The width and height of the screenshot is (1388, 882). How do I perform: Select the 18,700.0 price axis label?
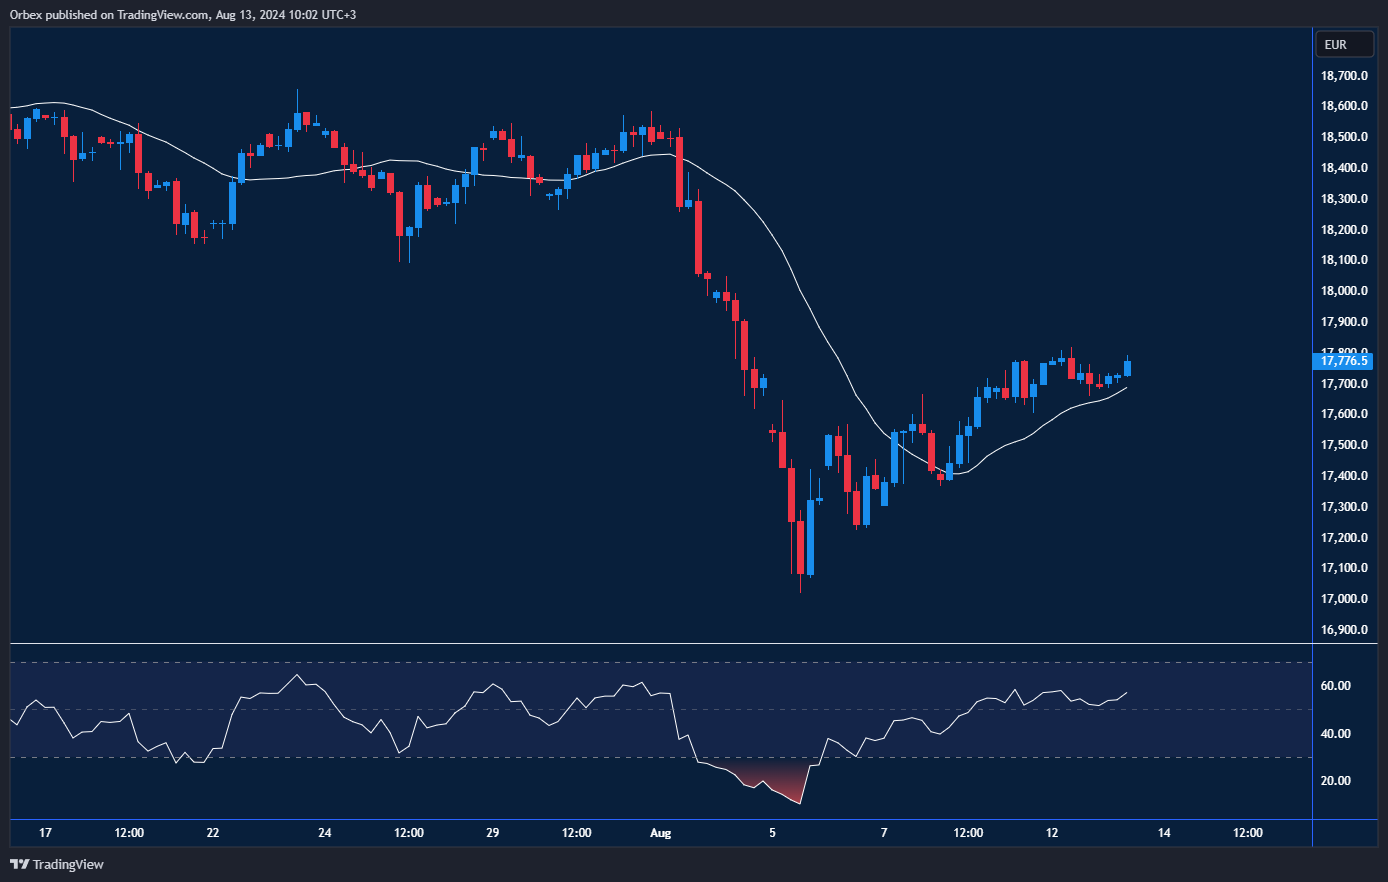pos(1344,76)
